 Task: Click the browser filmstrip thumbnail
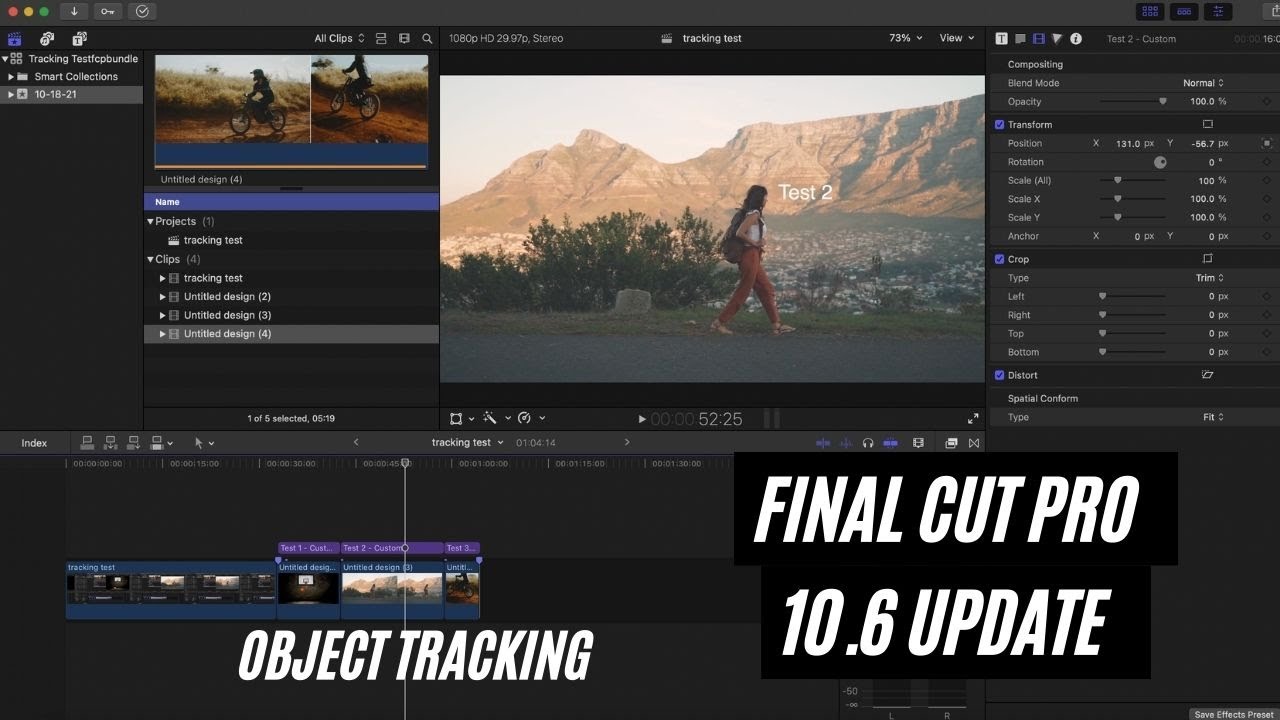pos(291,111)
